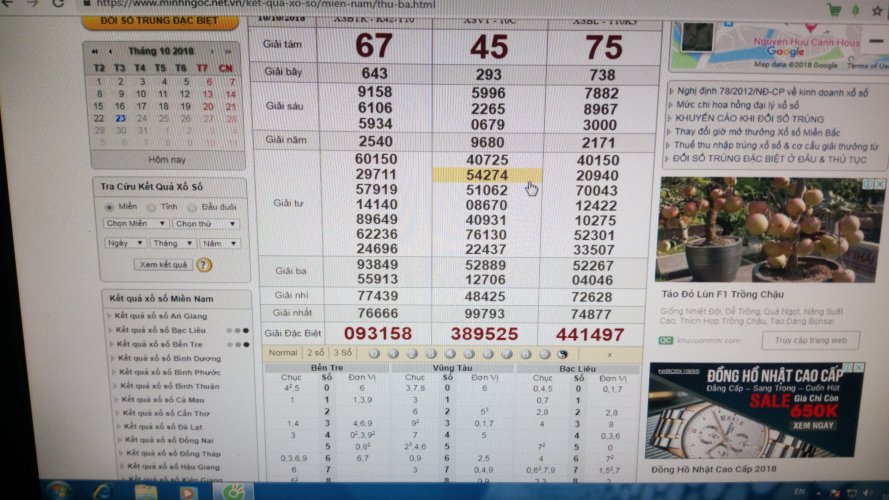Click the Xem kết quả button

pos(162,265)
